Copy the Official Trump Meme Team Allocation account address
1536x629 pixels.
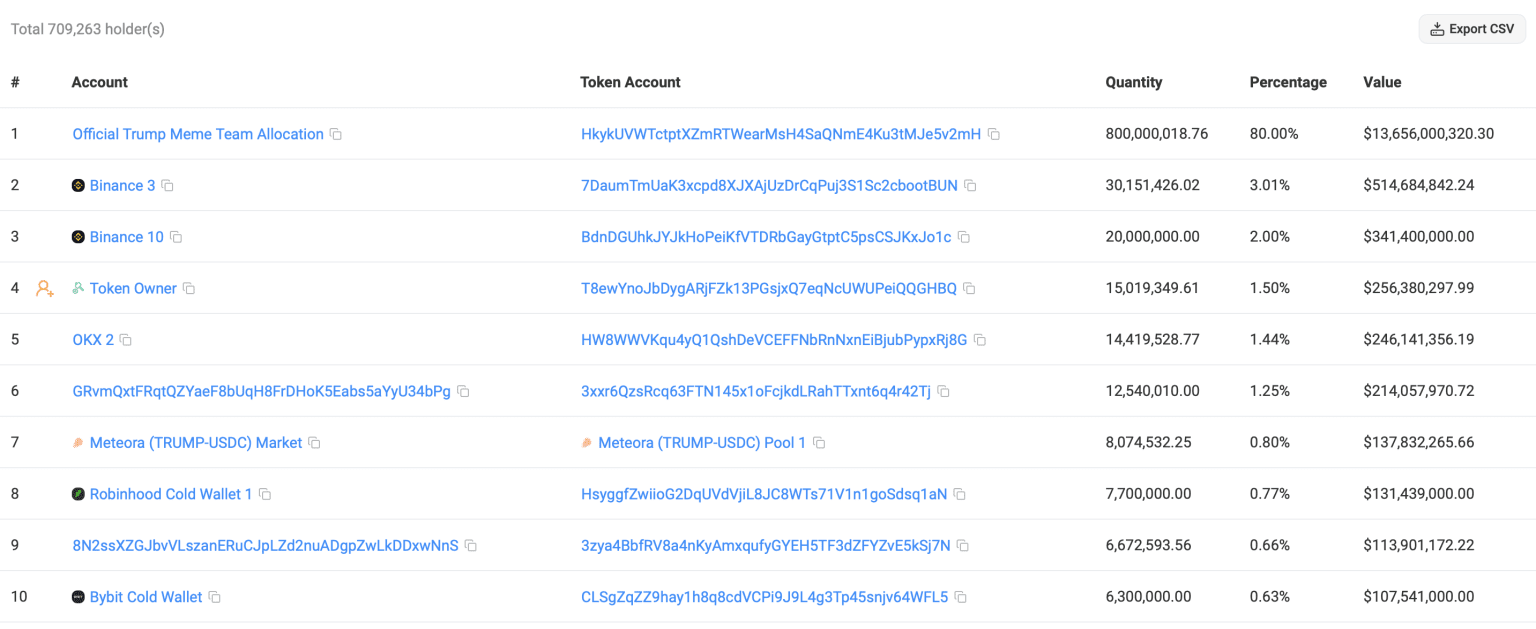(335, 133)
